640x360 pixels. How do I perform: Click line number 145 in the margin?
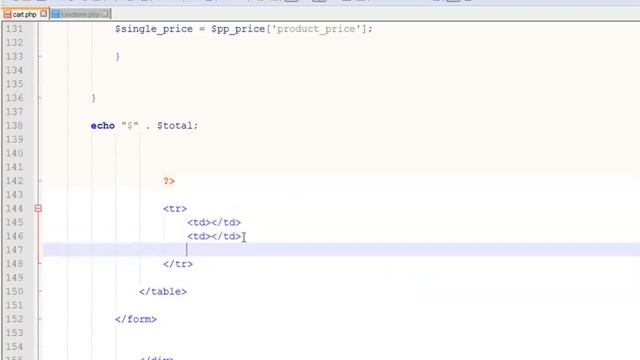click(x=14, y=222)
